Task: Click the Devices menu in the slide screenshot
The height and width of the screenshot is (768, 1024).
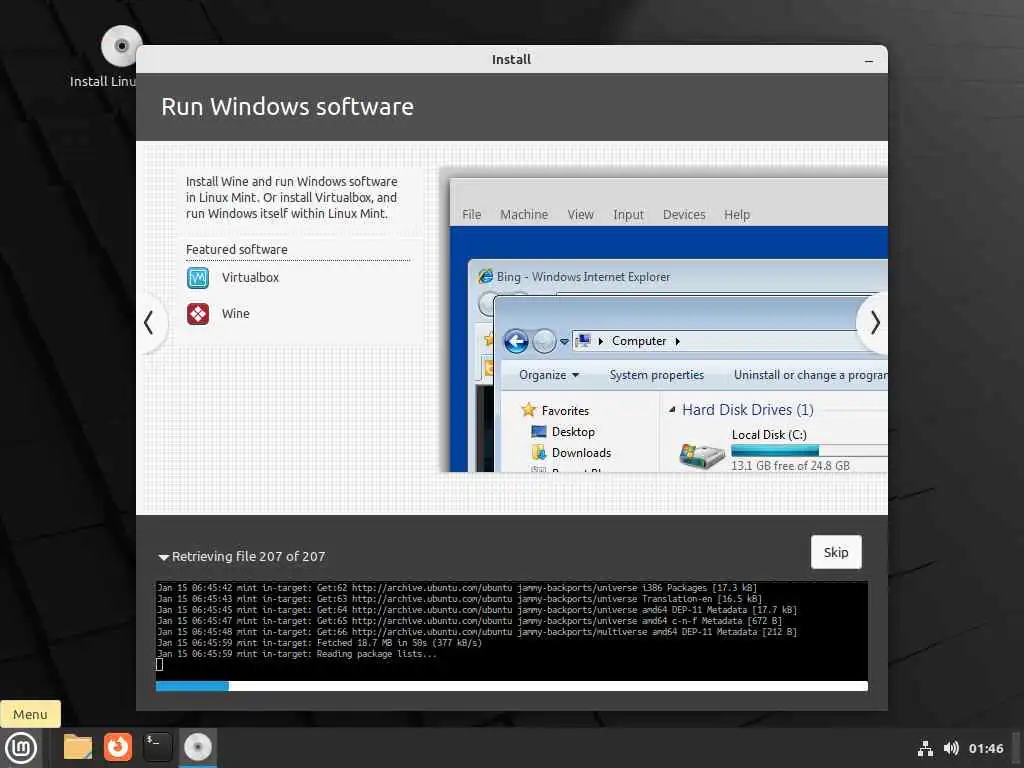Action: tap(684, 215)
